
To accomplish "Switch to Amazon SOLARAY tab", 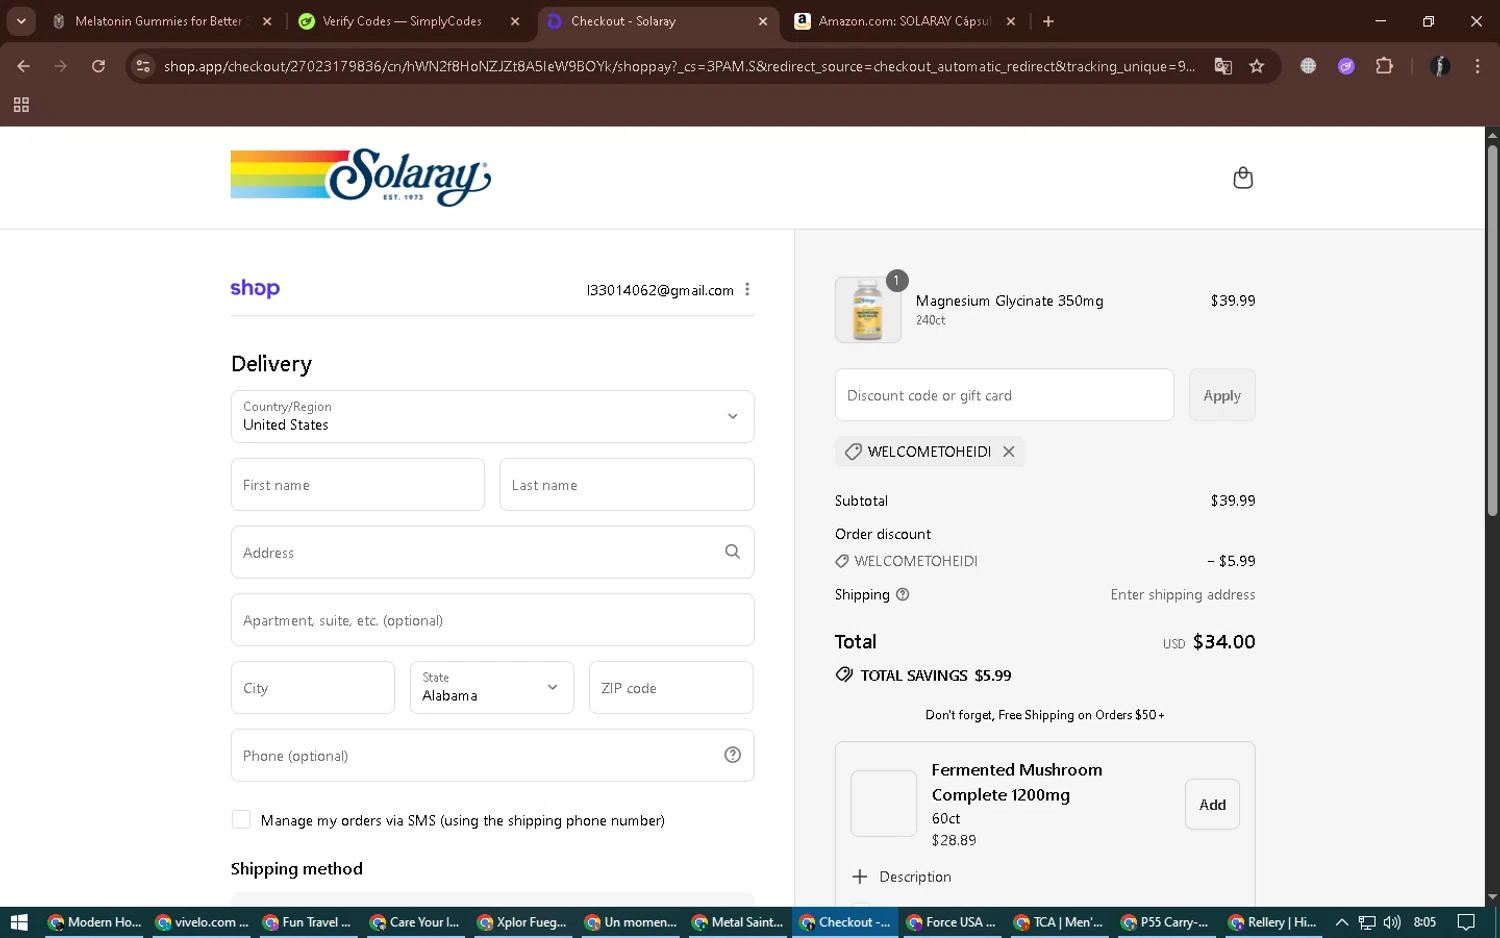I will pos(906,21).
